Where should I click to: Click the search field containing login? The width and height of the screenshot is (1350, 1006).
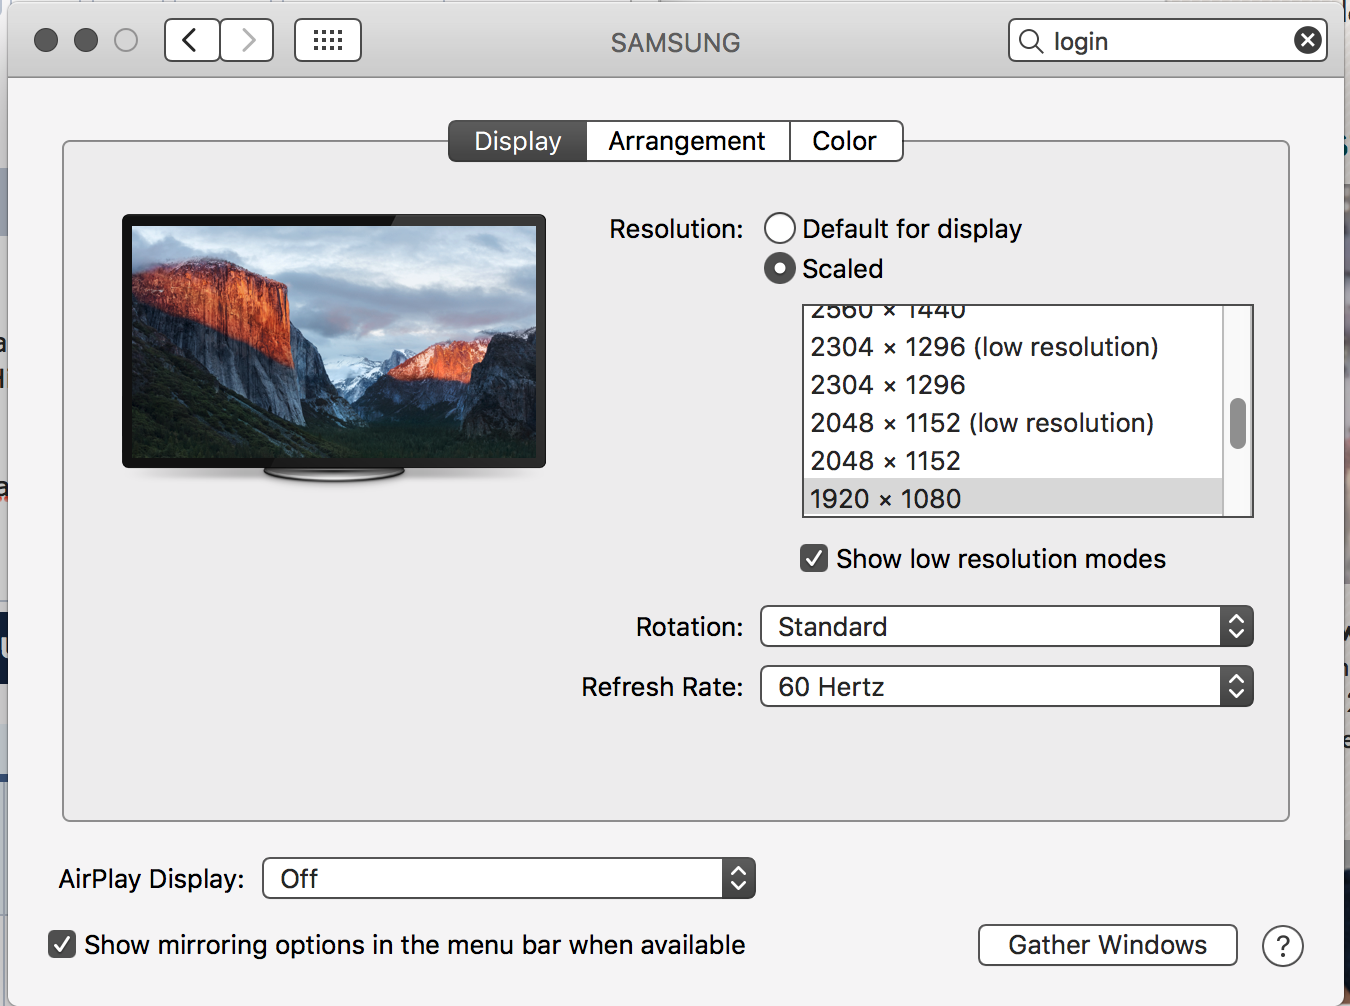[x=1168, y=41]
